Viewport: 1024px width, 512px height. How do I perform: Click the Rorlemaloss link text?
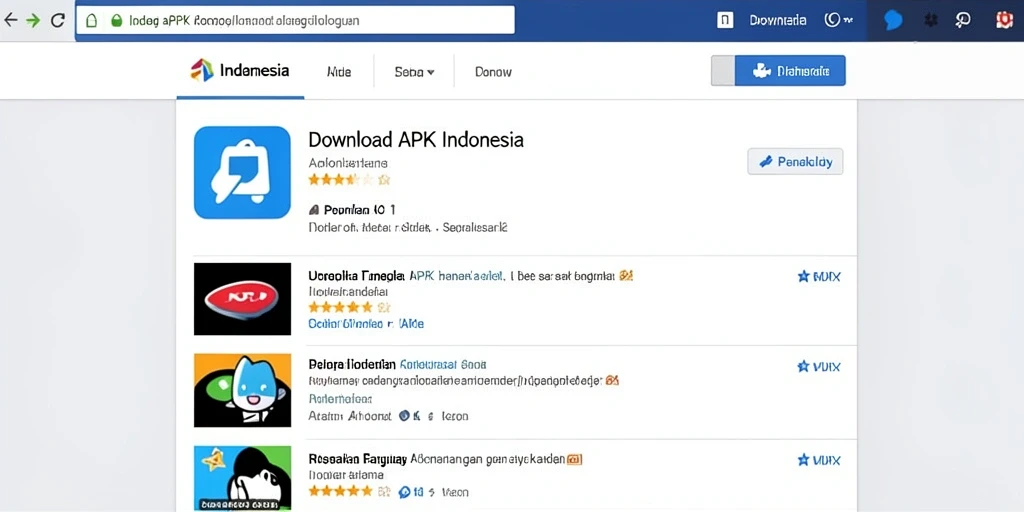(340, 398)
